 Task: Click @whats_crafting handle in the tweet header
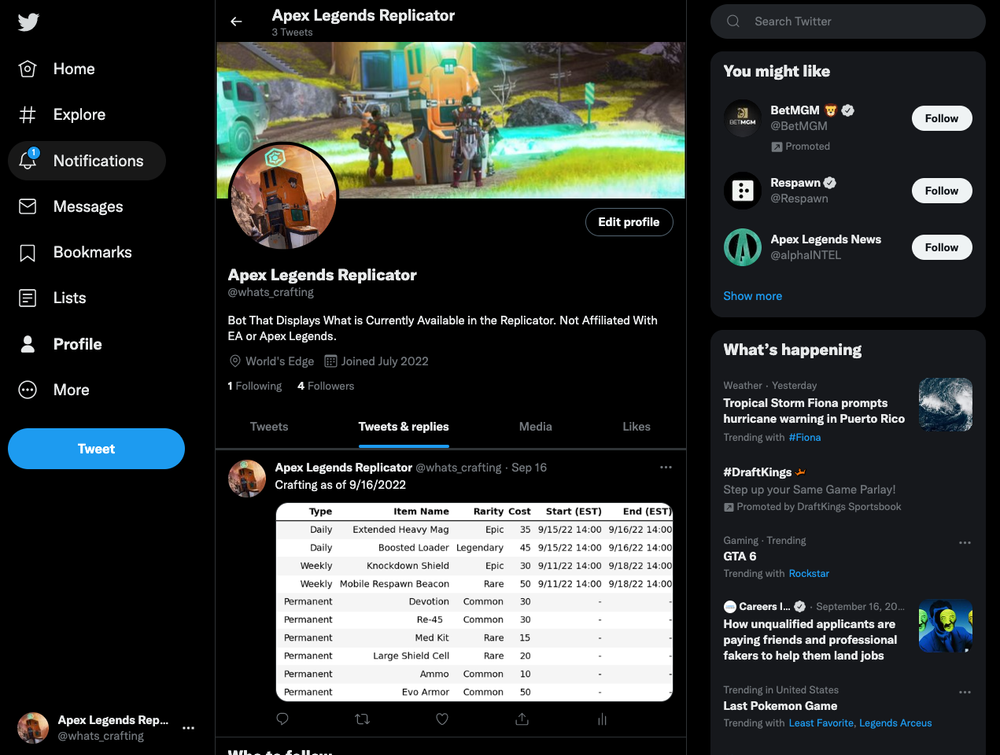[x=459, y=467]
